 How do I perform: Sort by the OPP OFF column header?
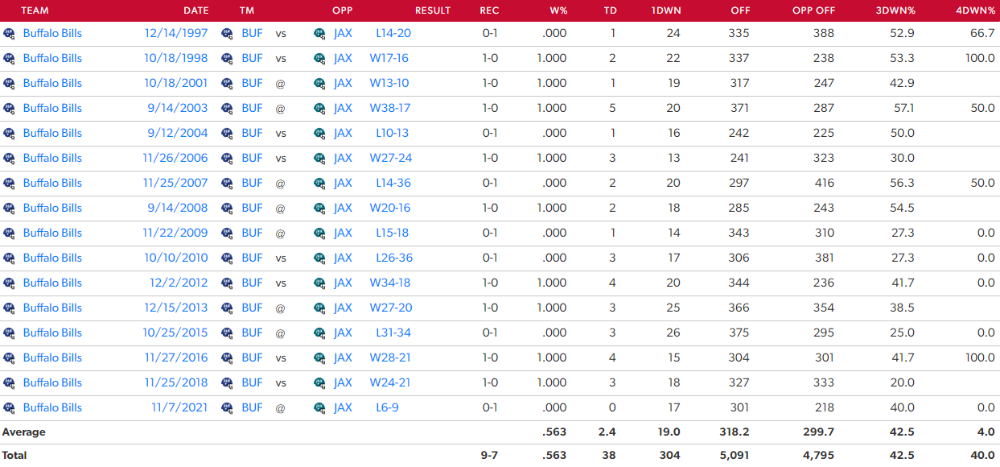[813, 11]
